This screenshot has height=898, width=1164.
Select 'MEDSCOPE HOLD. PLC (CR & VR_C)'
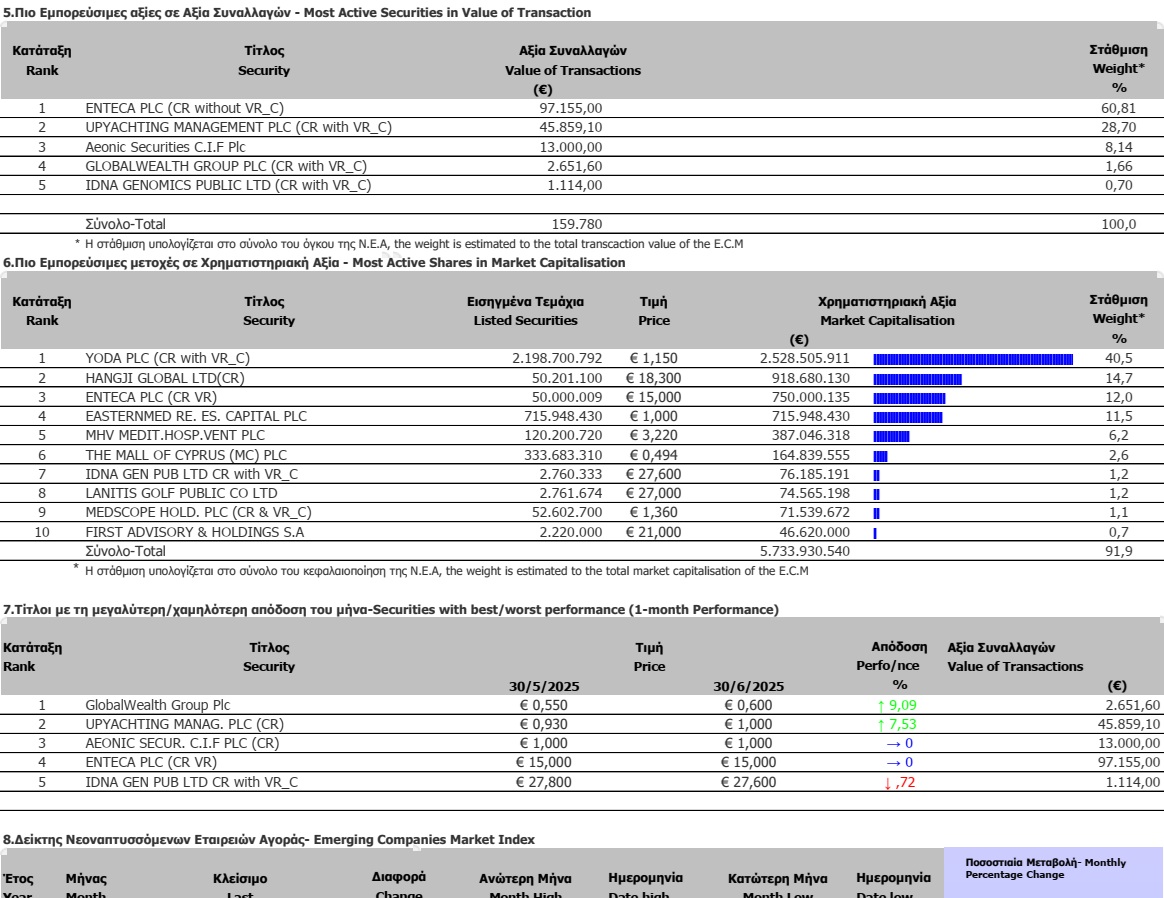point(198,513)
